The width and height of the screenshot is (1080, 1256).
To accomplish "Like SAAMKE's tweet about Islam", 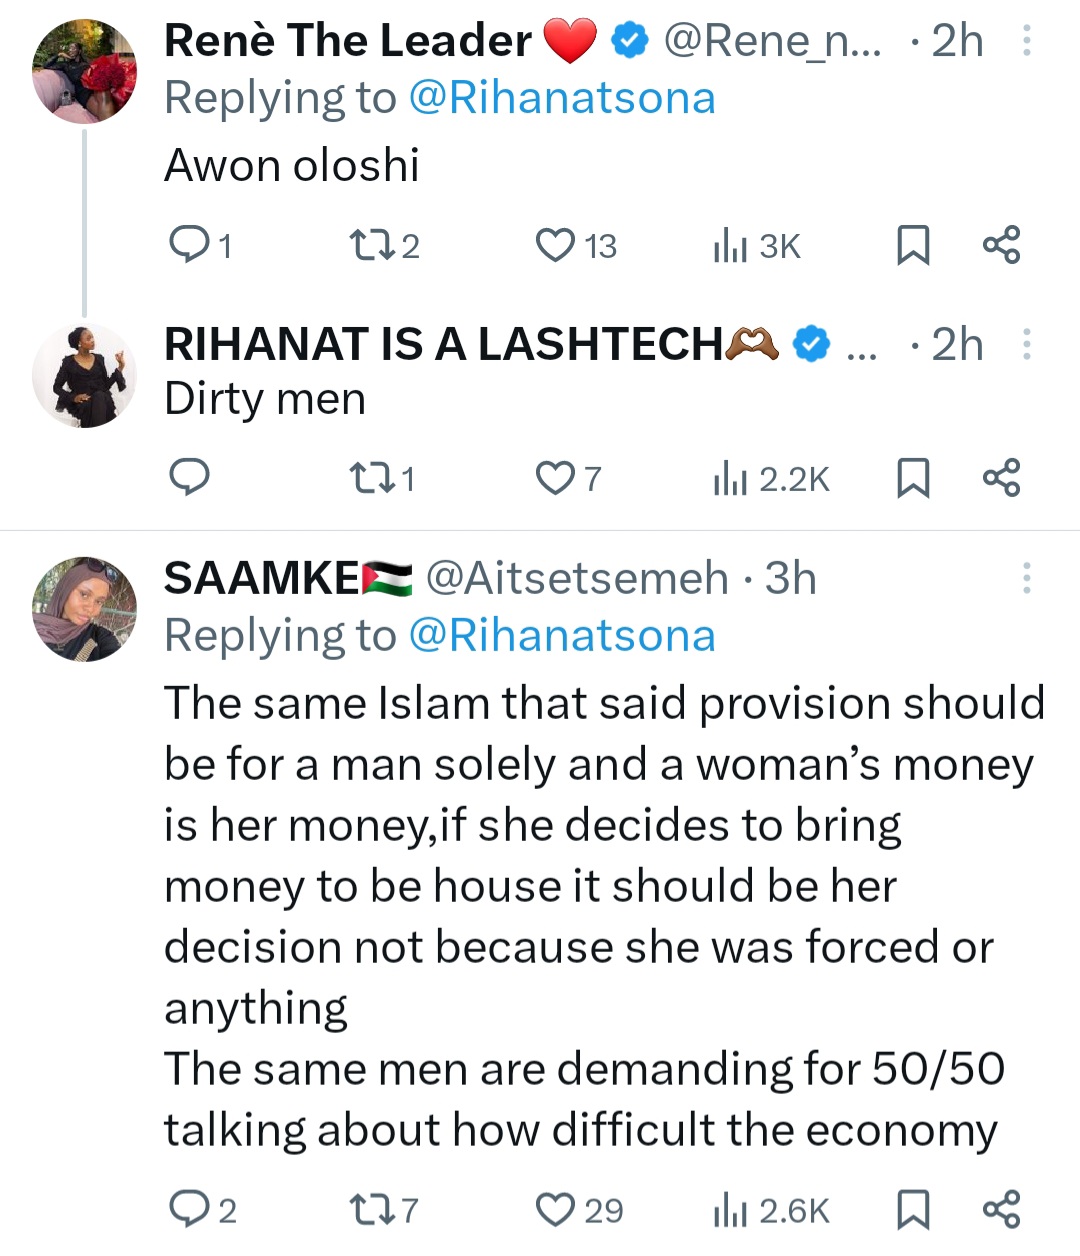I will 555,1210.
